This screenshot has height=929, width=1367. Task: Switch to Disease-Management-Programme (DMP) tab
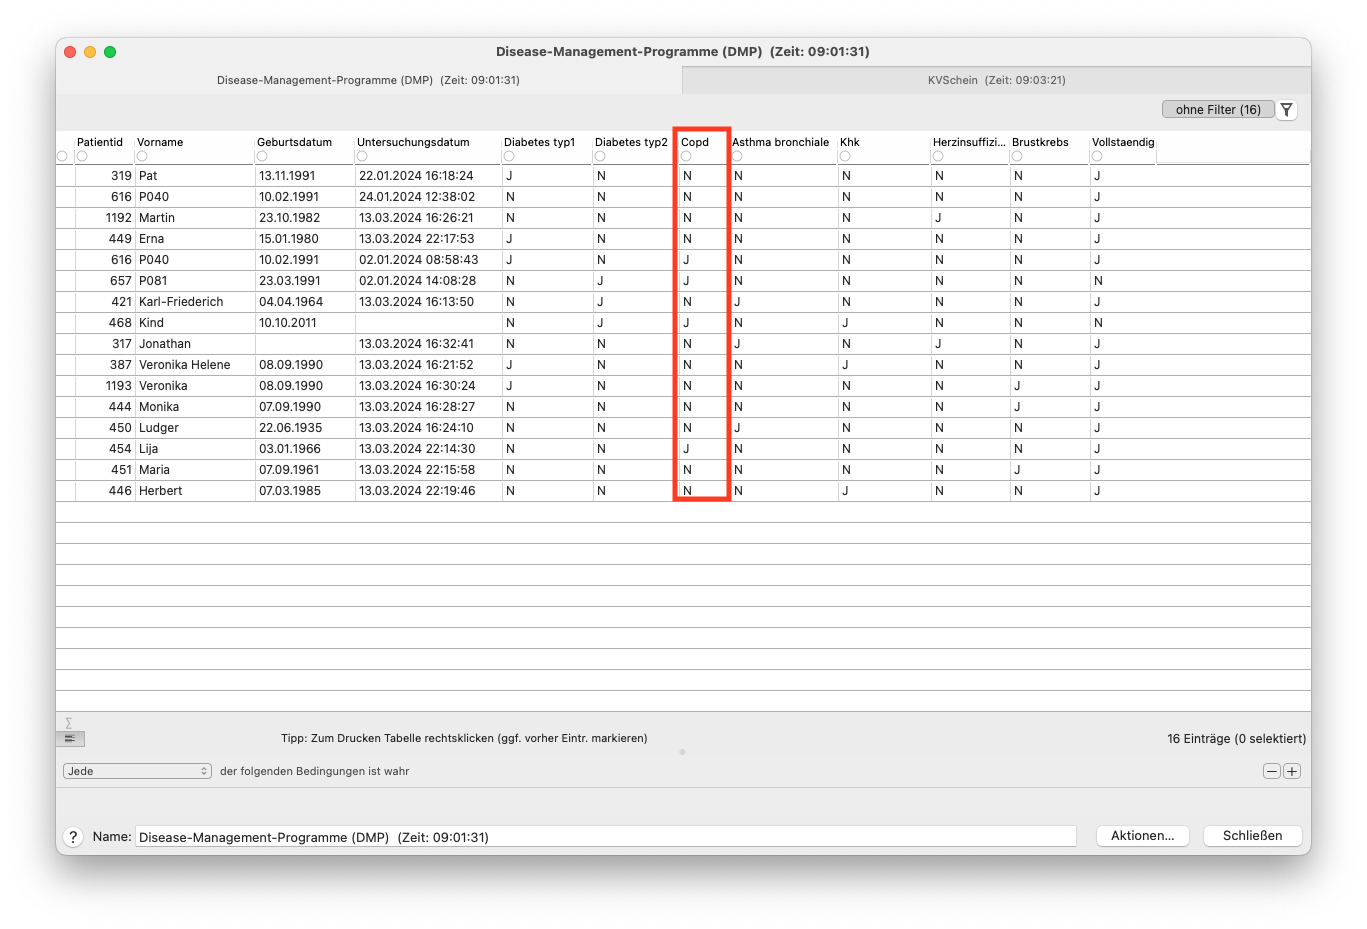point(368,80)
